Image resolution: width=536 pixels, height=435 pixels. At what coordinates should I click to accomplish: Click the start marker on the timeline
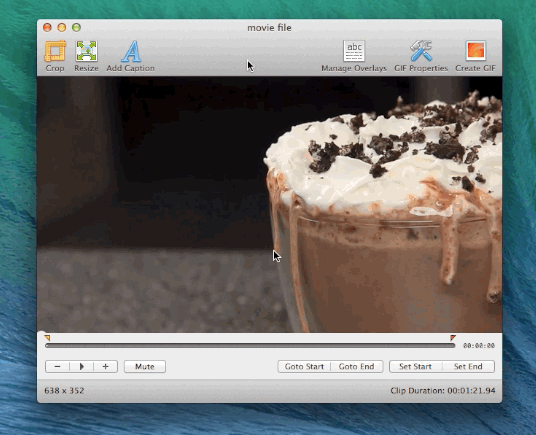pos(48,338)
